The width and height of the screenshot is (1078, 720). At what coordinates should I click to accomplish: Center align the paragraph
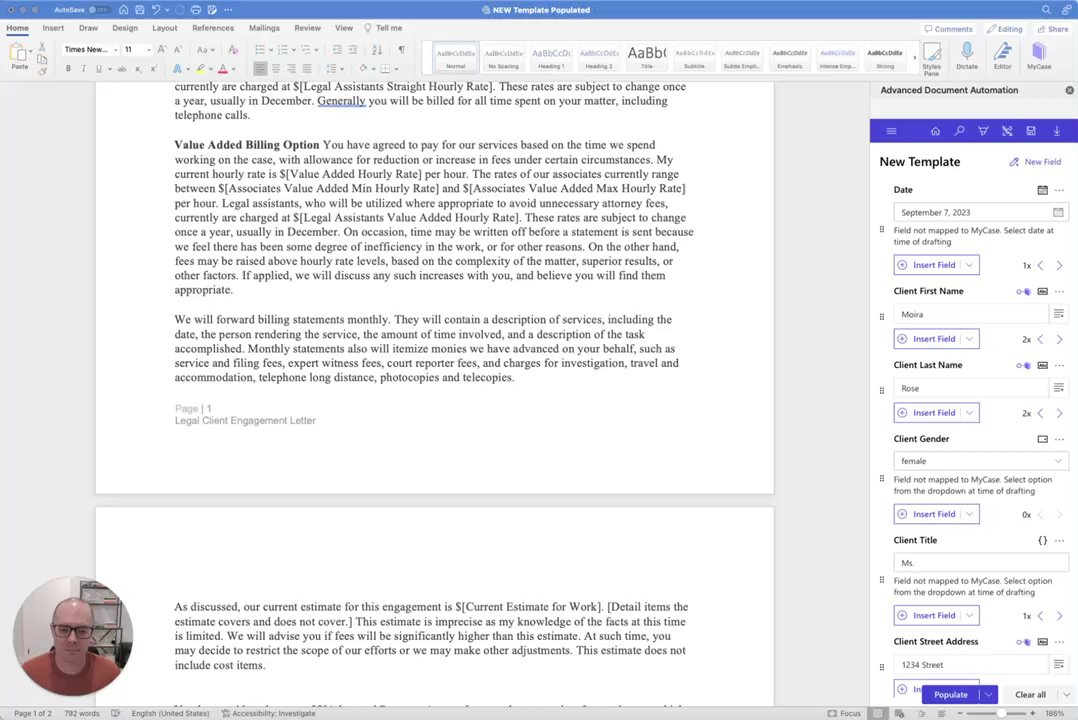[276, 69]
